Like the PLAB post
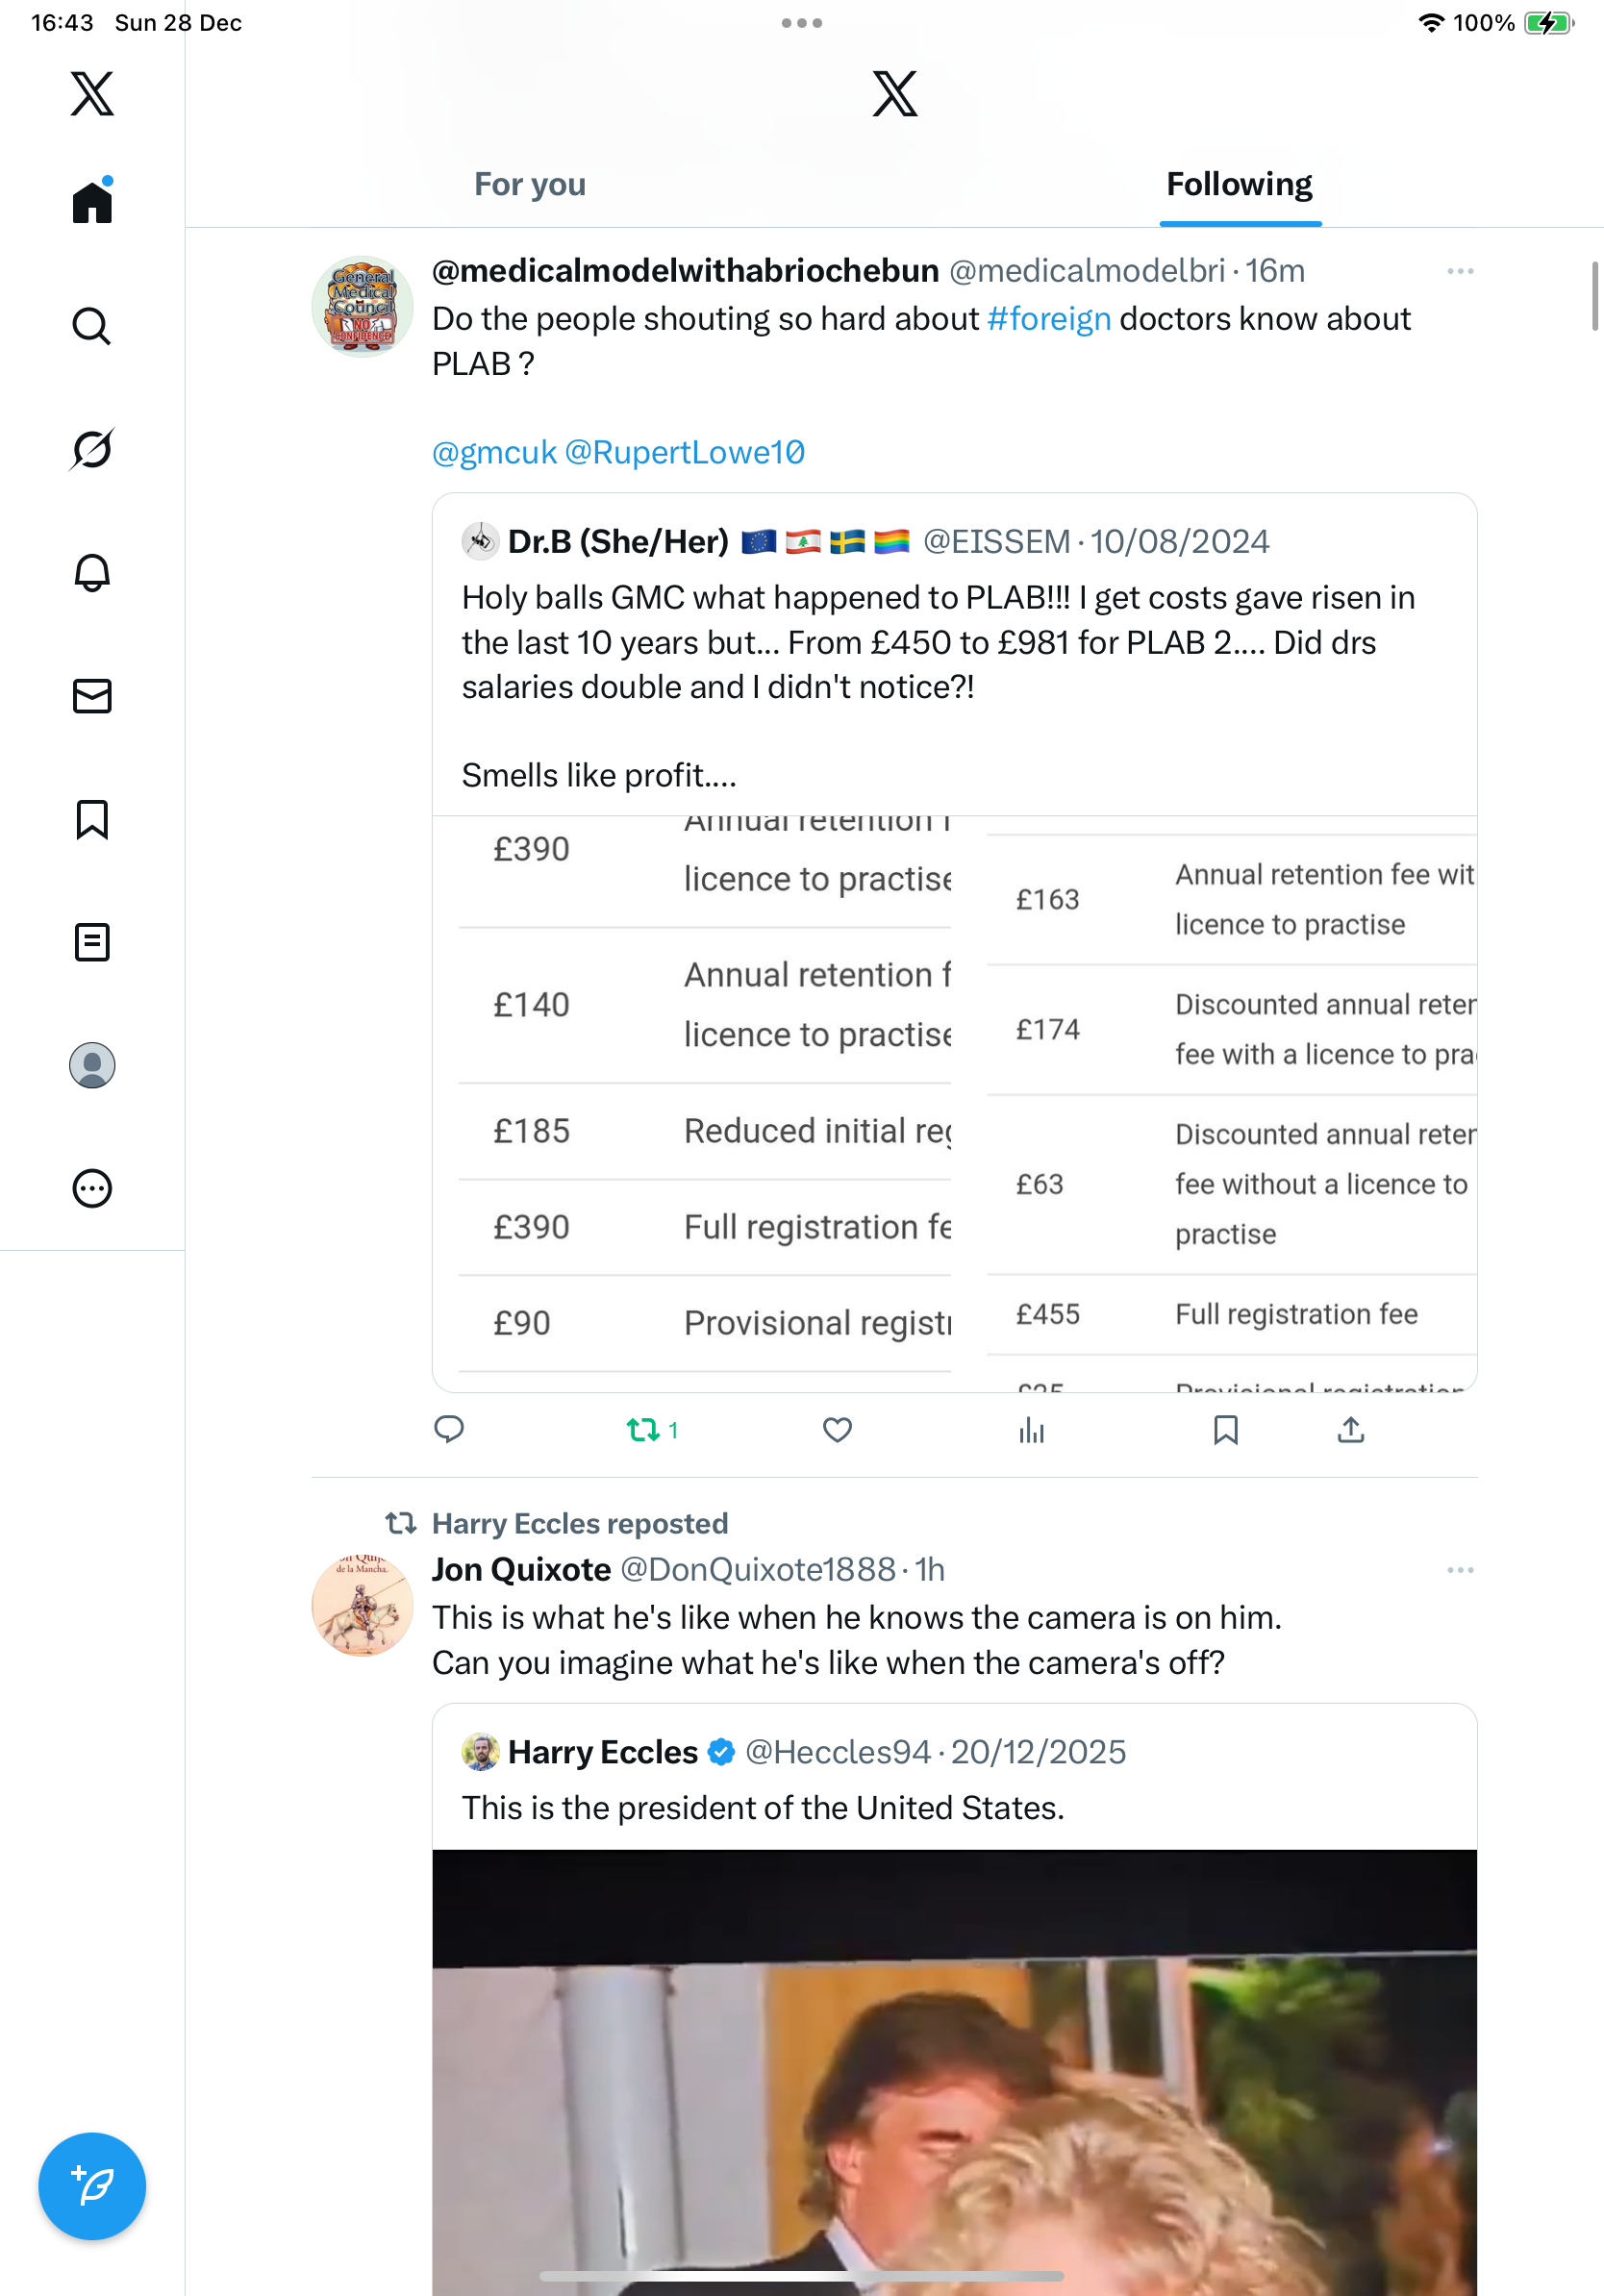The height and width of the screenshot is (2296, 1604). (837, 1430)
